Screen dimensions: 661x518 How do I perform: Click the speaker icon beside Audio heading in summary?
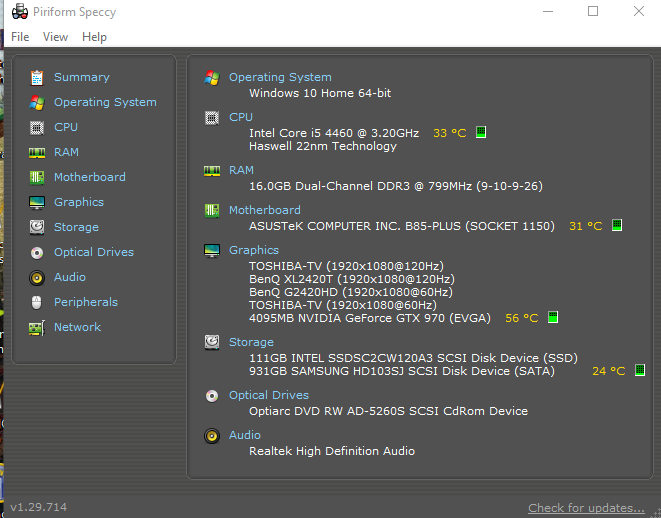[x=212, y=436]
